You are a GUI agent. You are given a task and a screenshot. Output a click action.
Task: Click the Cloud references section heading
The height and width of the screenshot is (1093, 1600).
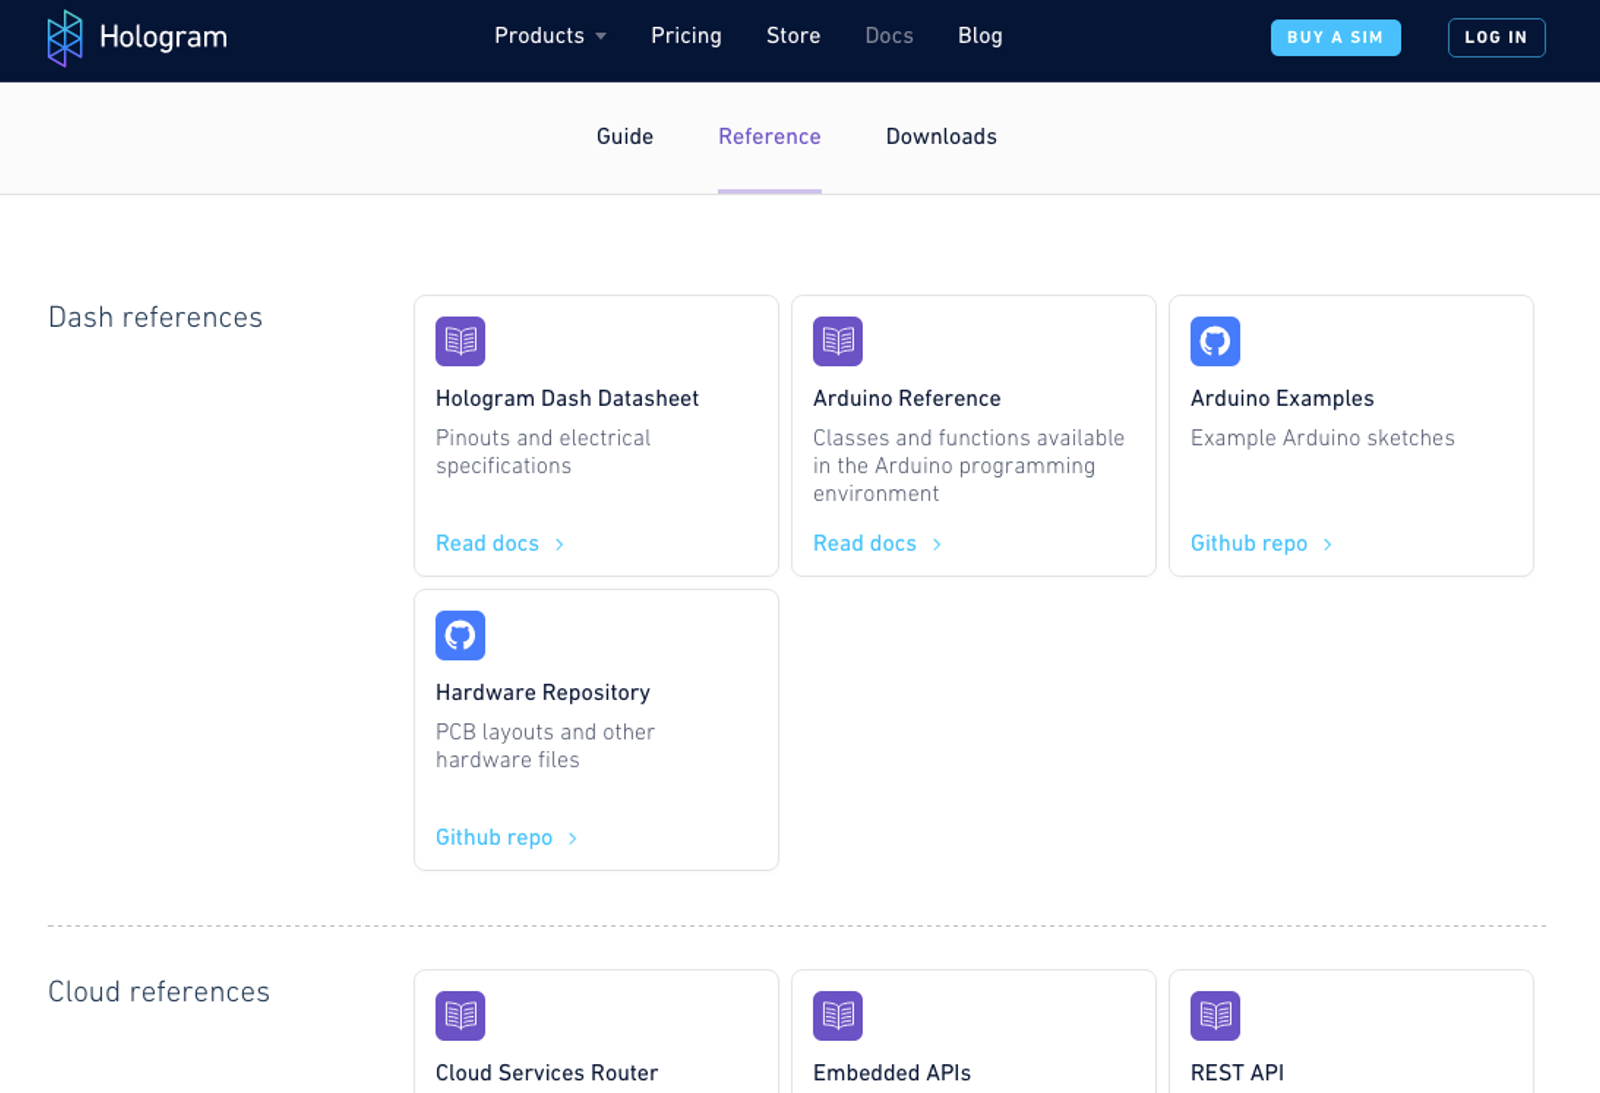click(x=159, y=992)
